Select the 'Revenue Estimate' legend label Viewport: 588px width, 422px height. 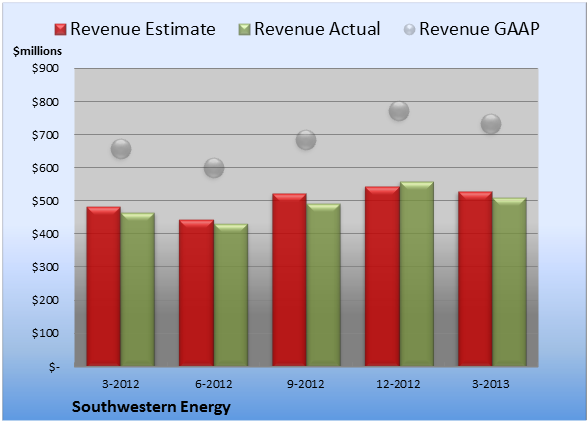(143, 29)
